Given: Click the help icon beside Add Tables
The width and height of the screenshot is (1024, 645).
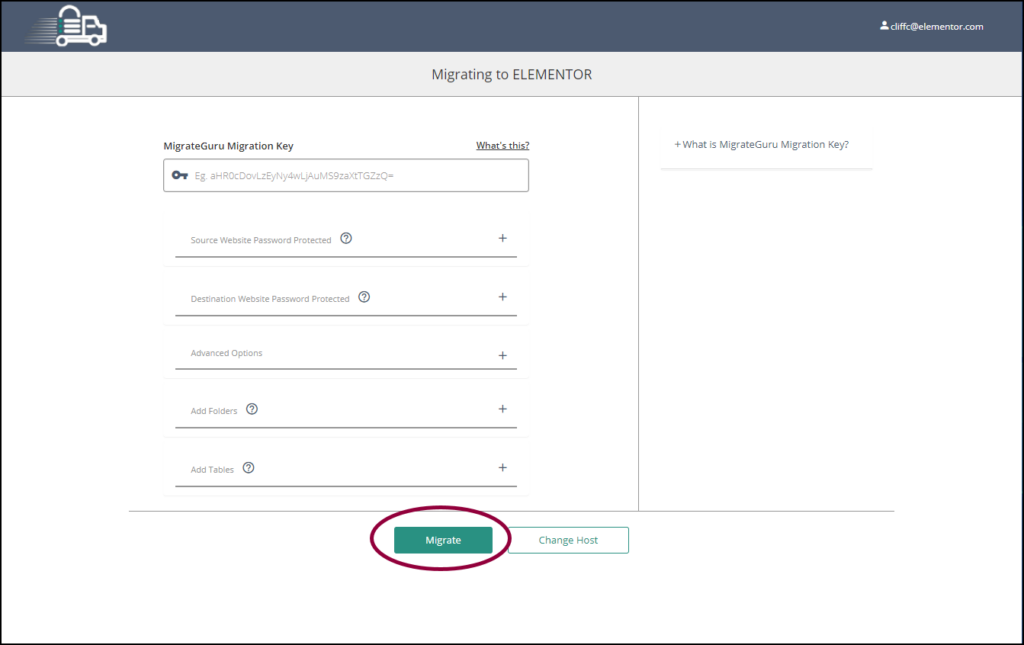Looking at the screenshot, I should coord(248,467).
